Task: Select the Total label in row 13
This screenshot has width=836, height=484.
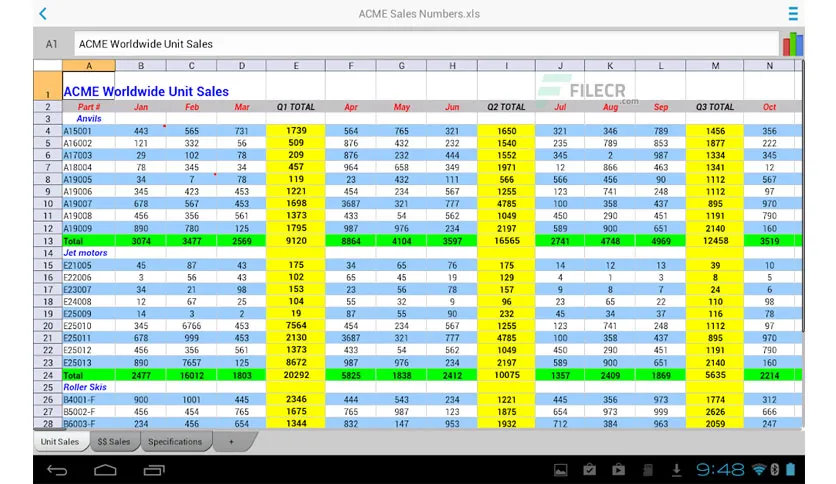Action: tap(89, 240)
